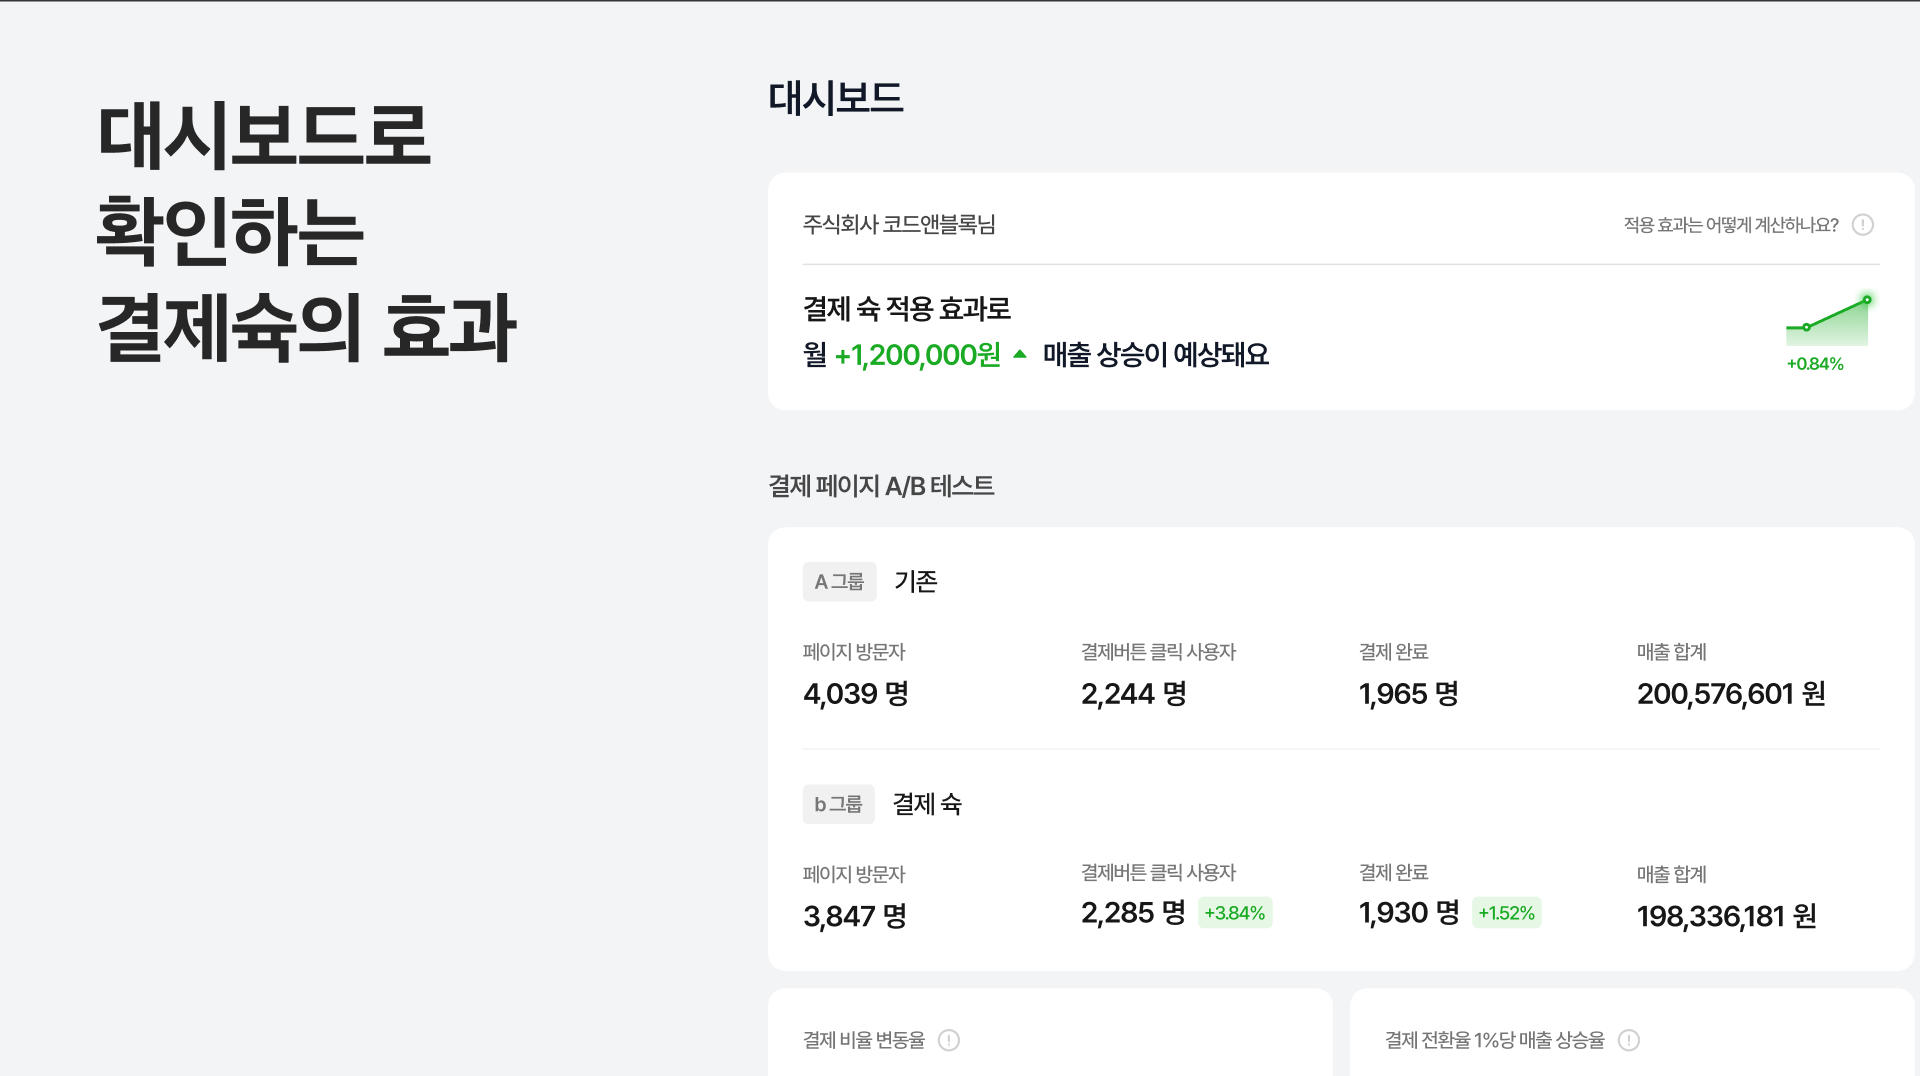Click info icon next to 결제 비율 변동율

coord(949,1040)
